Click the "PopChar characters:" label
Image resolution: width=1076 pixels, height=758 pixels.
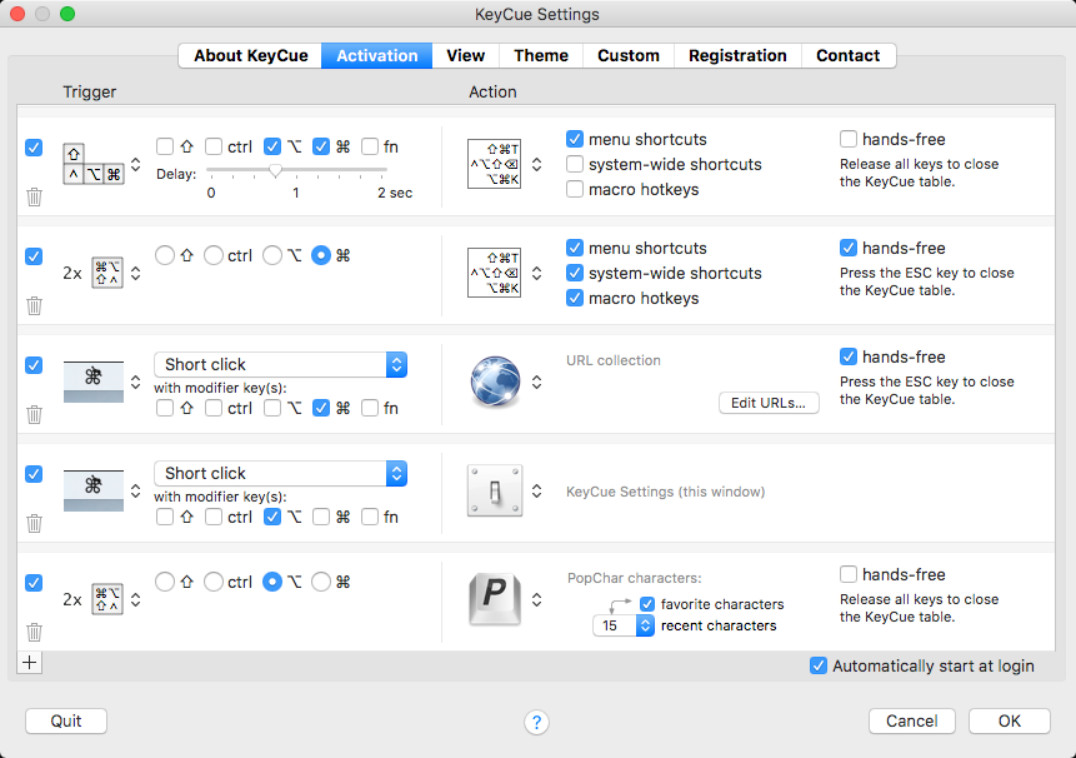coord(634,578)
